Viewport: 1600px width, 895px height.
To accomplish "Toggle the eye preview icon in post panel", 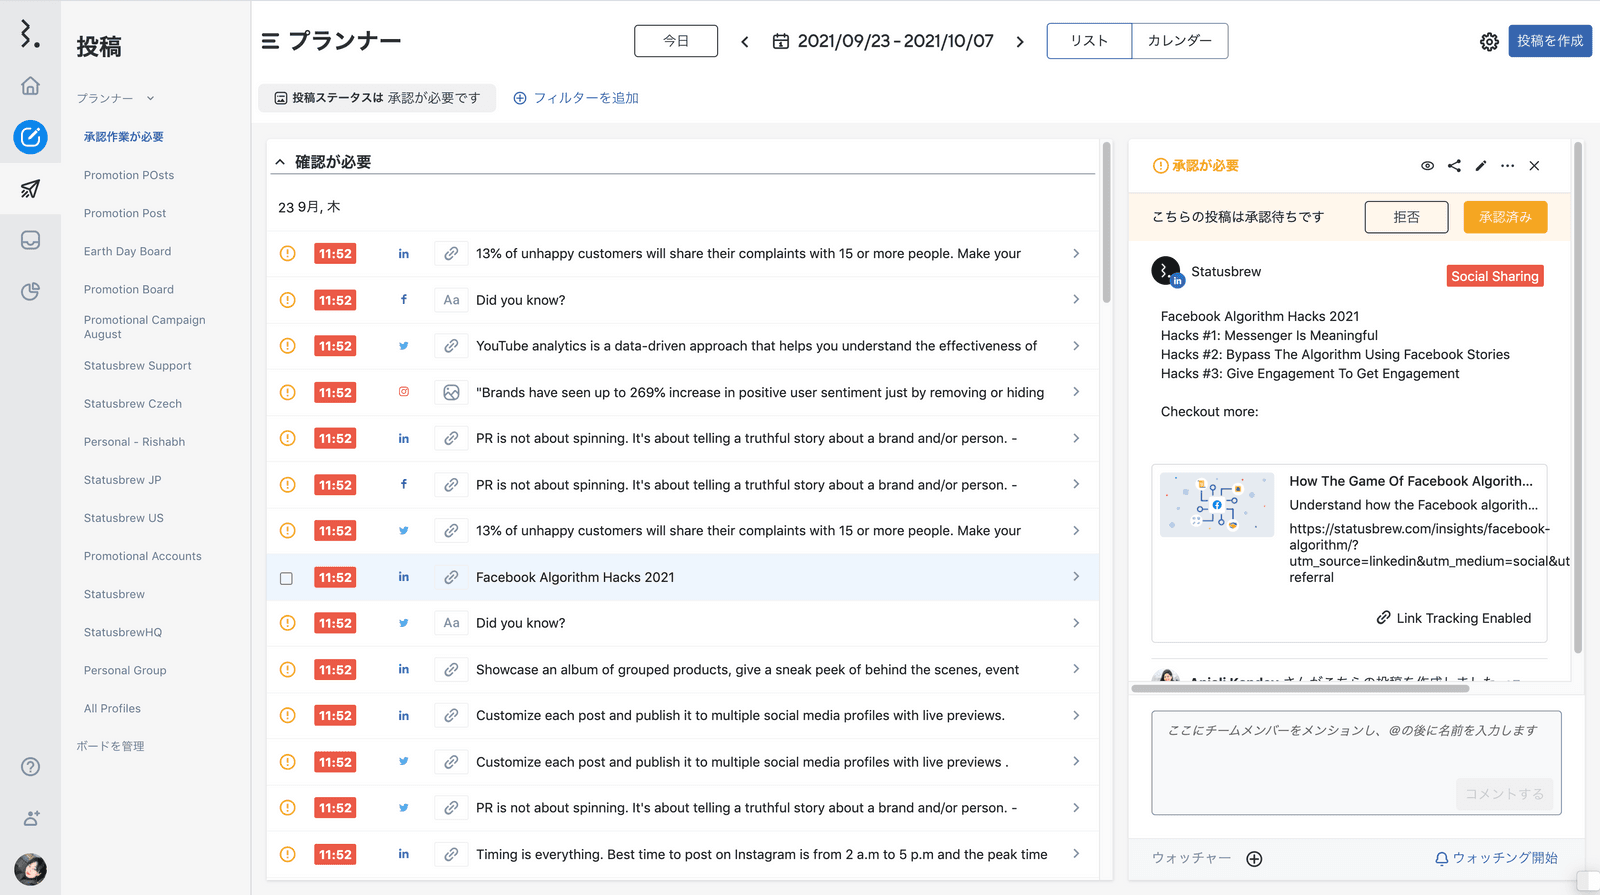I will [x=1427, y=166].
